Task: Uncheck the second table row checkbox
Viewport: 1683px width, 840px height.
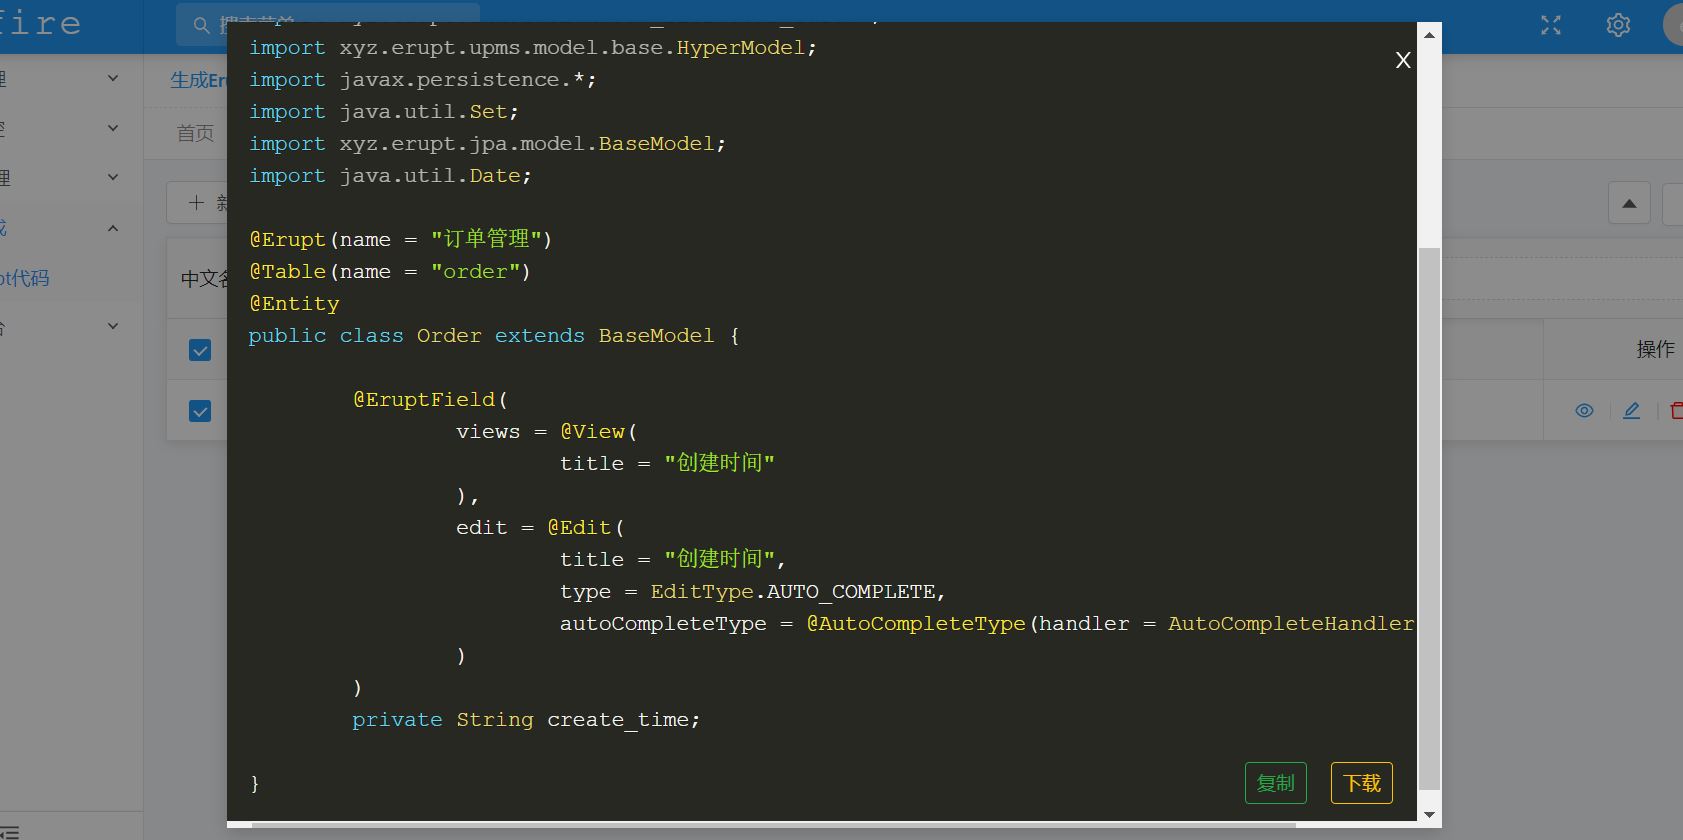Action: [200, 411]
